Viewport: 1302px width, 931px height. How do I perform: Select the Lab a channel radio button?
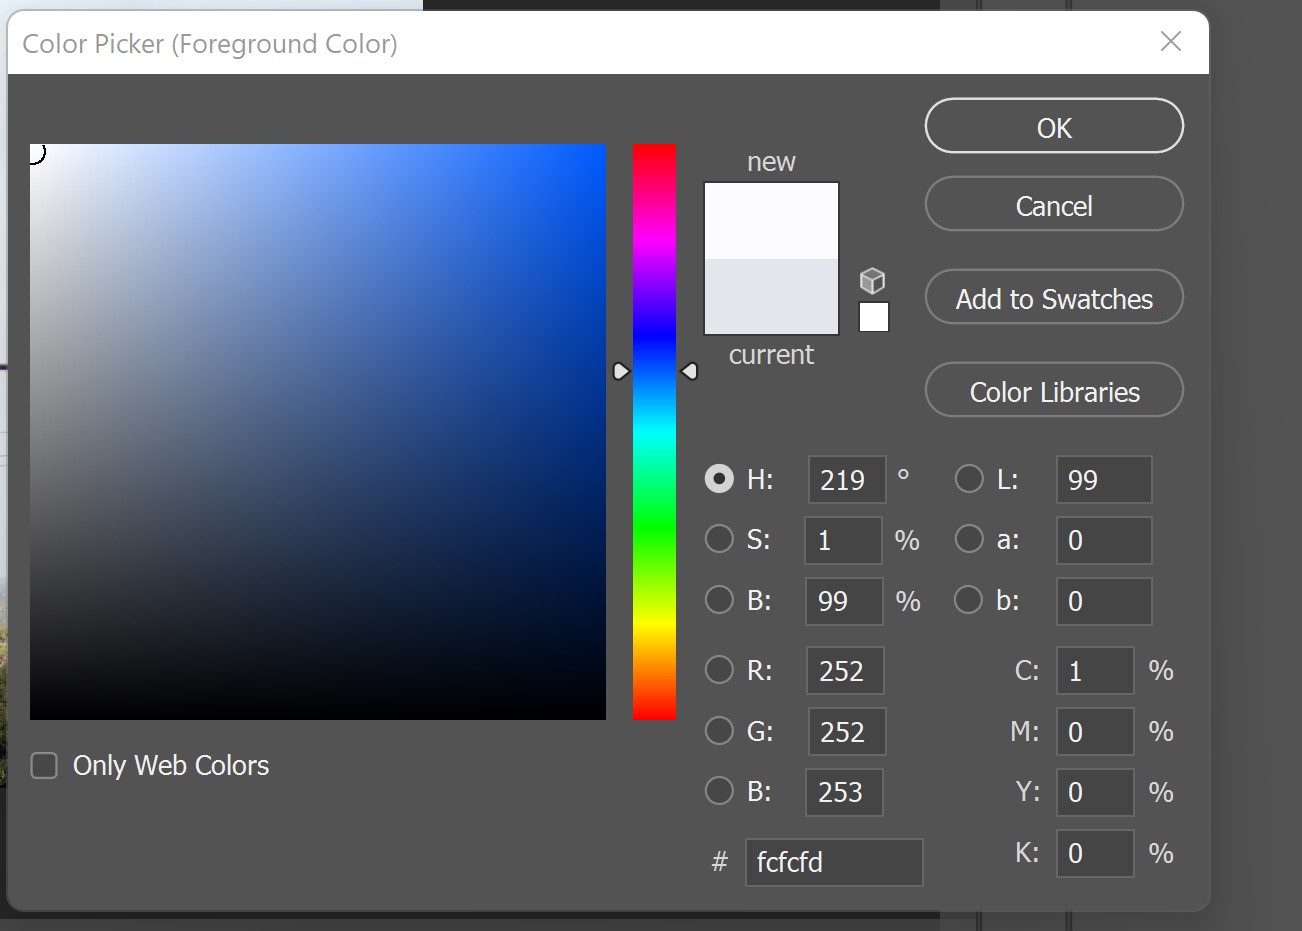point(968,540)
